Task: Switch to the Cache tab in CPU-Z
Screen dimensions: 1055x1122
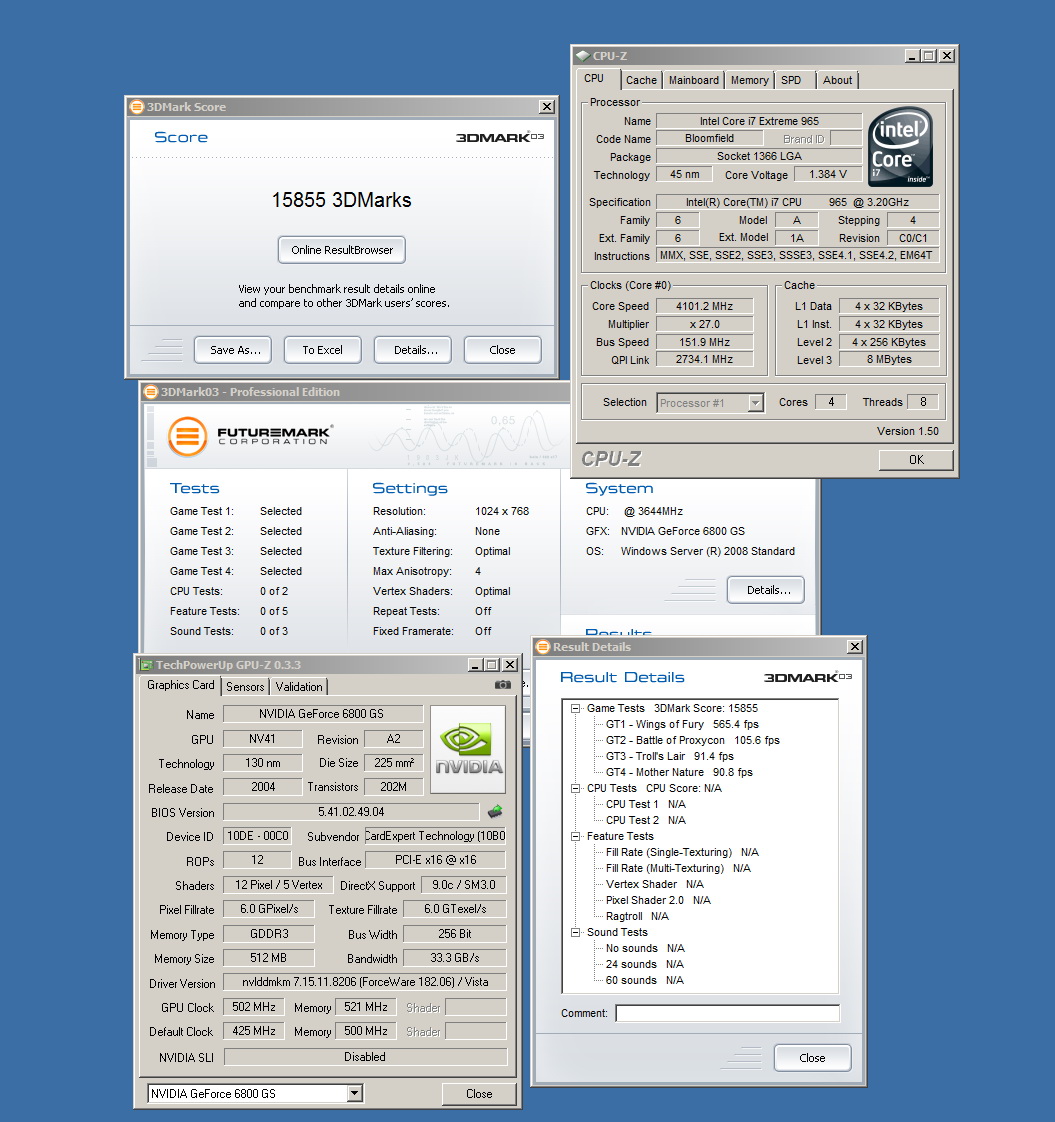Action: point(641,80)
